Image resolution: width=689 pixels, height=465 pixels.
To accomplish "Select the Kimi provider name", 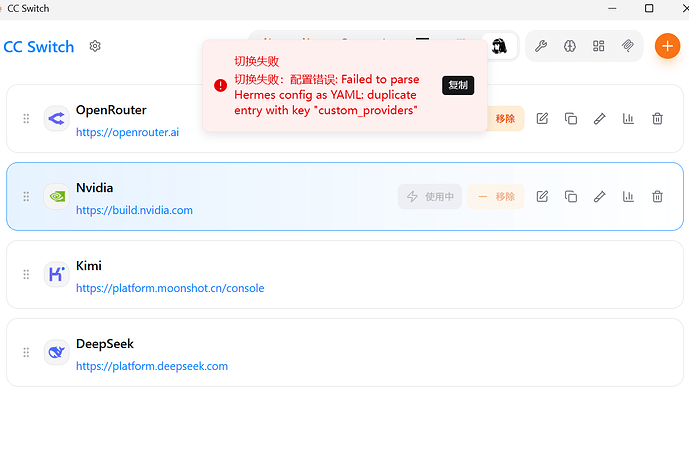I will point(89,265).
